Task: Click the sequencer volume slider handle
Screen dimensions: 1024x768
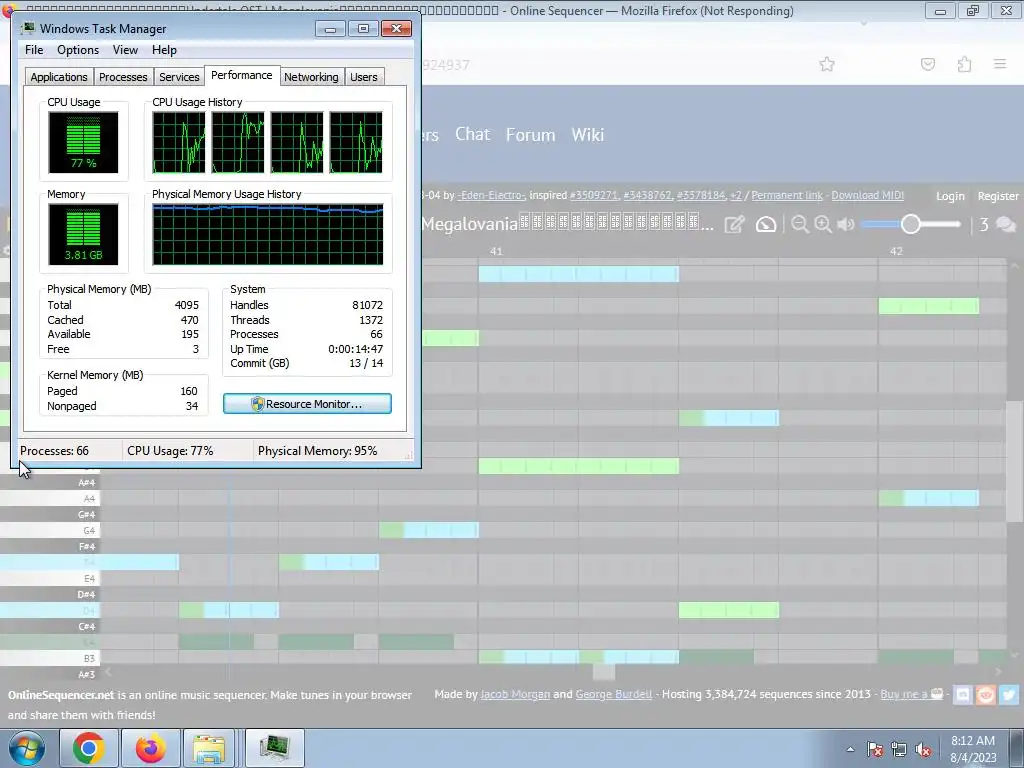Action: pyautogui.click(x=910, y=225)
